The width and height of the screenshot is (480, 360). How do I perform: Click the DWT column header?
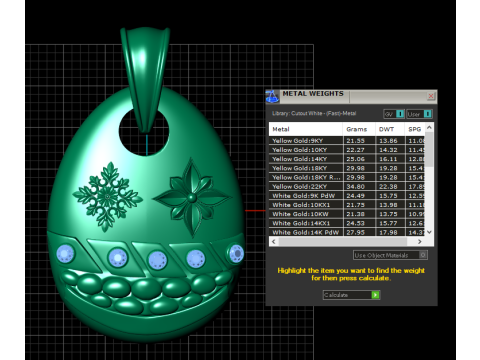[x=390, y=129]
